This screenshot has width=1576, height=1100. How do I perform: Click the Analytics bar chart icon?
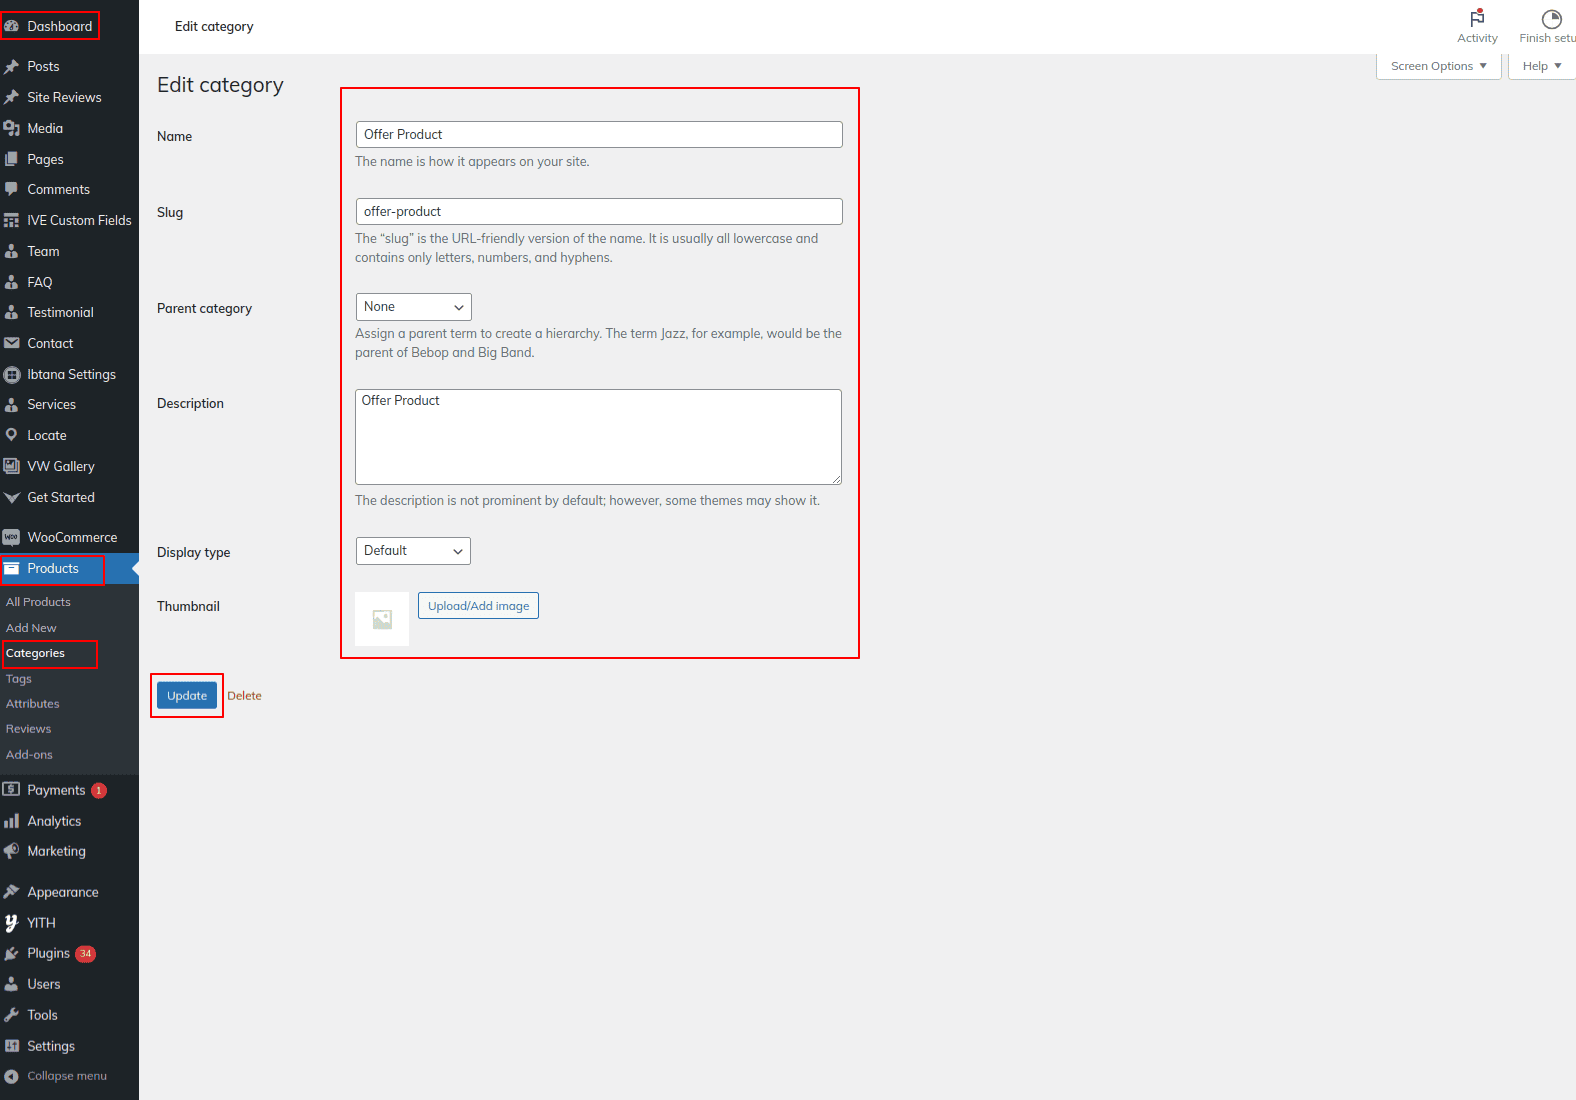(12, 821)
